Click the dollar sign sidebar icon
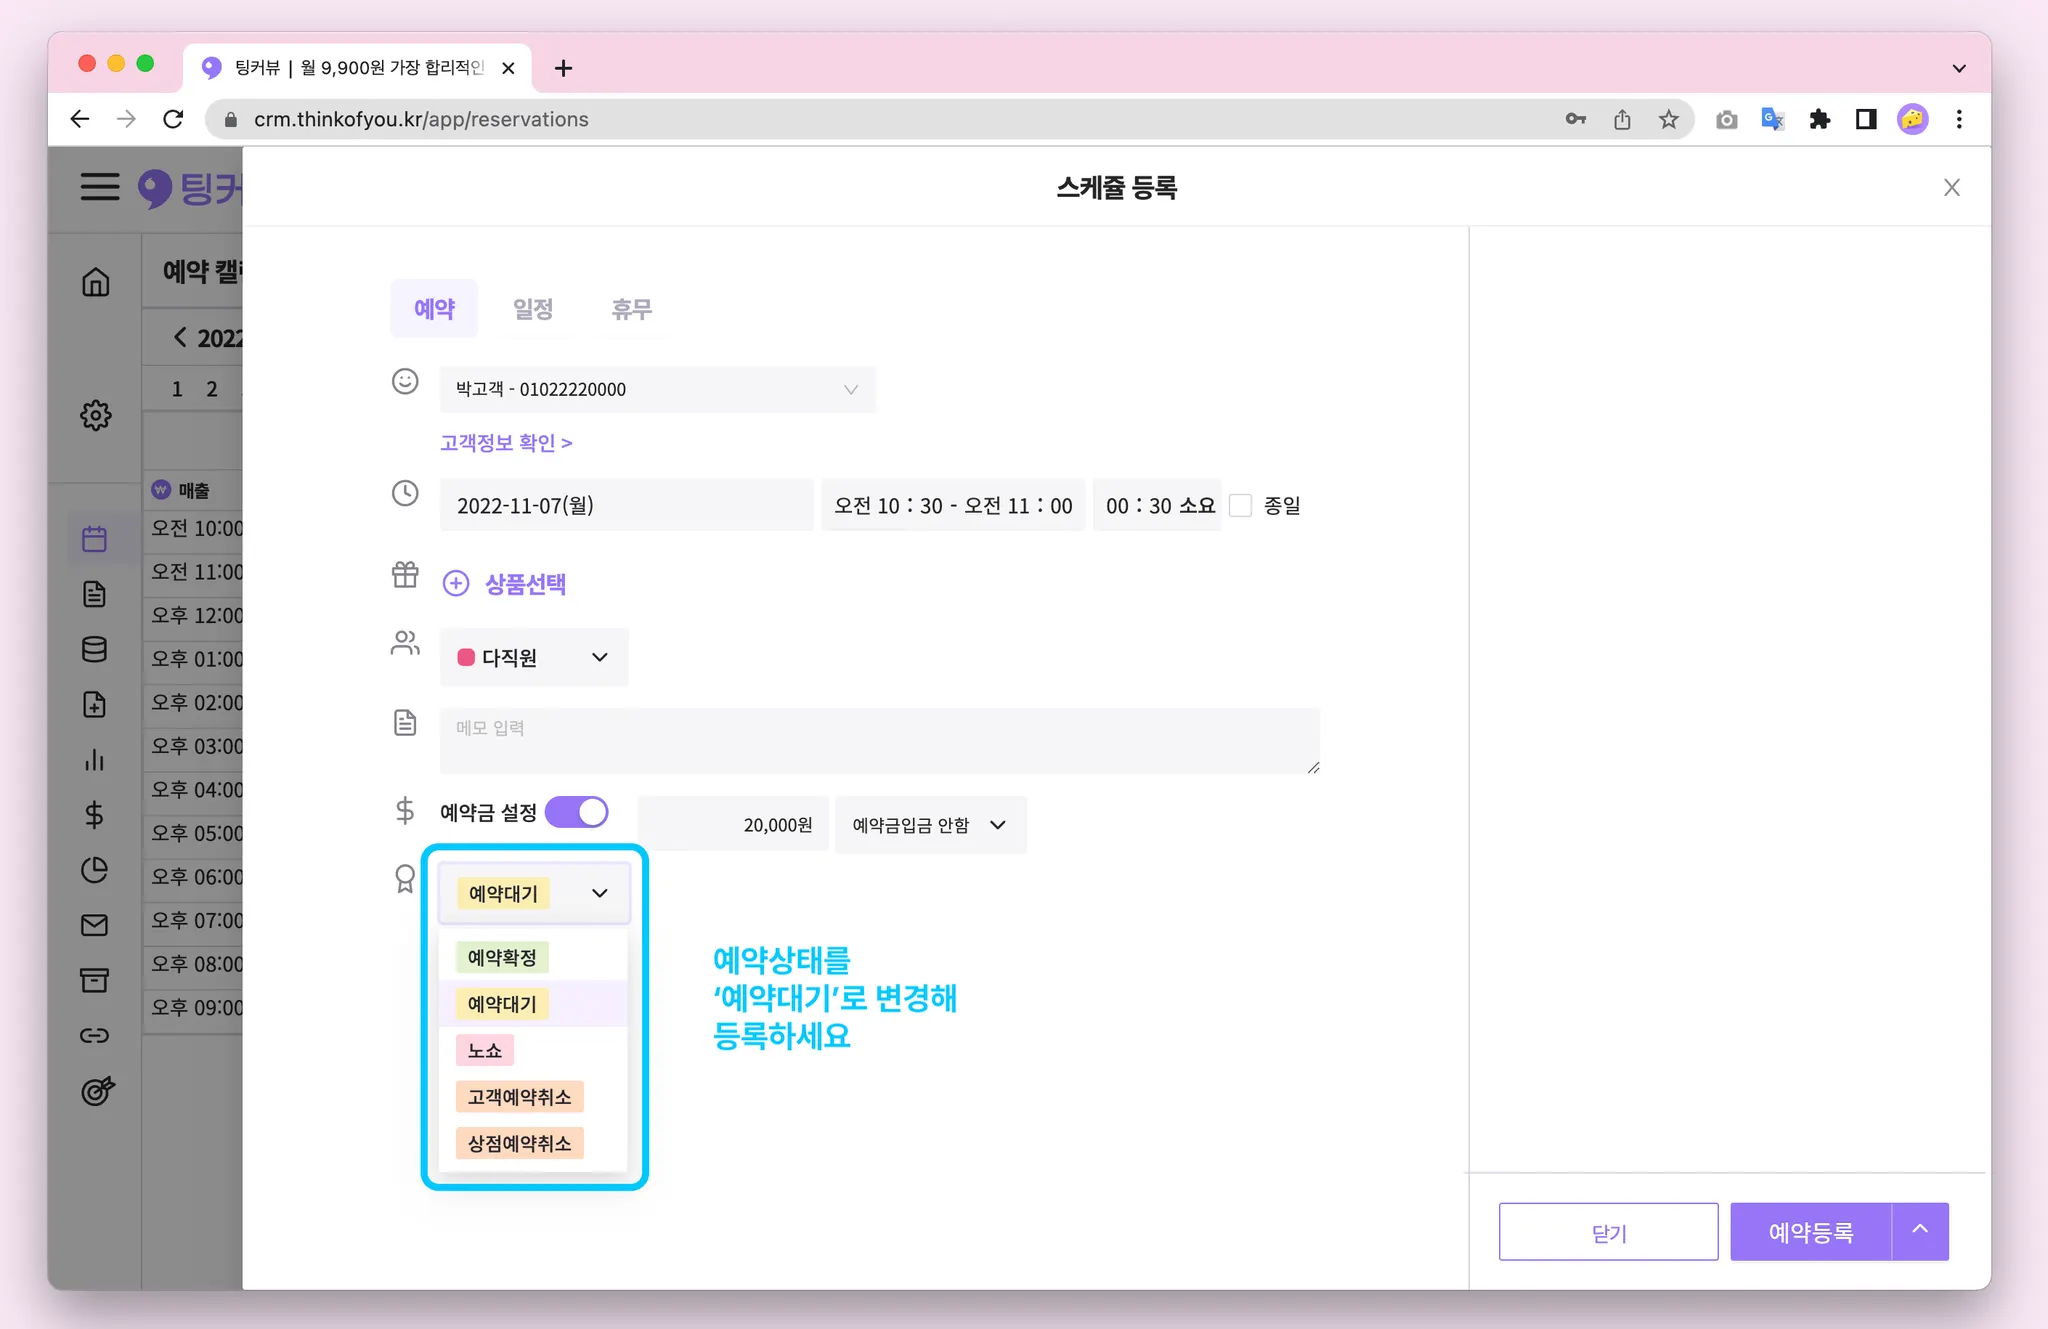This screenshot has height=1329, width=2048. (x=95, y=815)
